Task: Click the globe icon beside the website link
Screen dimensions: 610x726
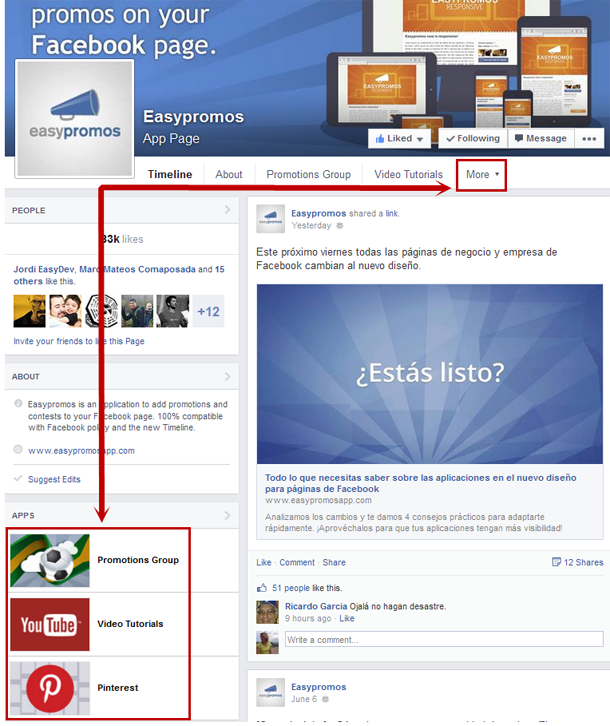Action: [18, 449]
